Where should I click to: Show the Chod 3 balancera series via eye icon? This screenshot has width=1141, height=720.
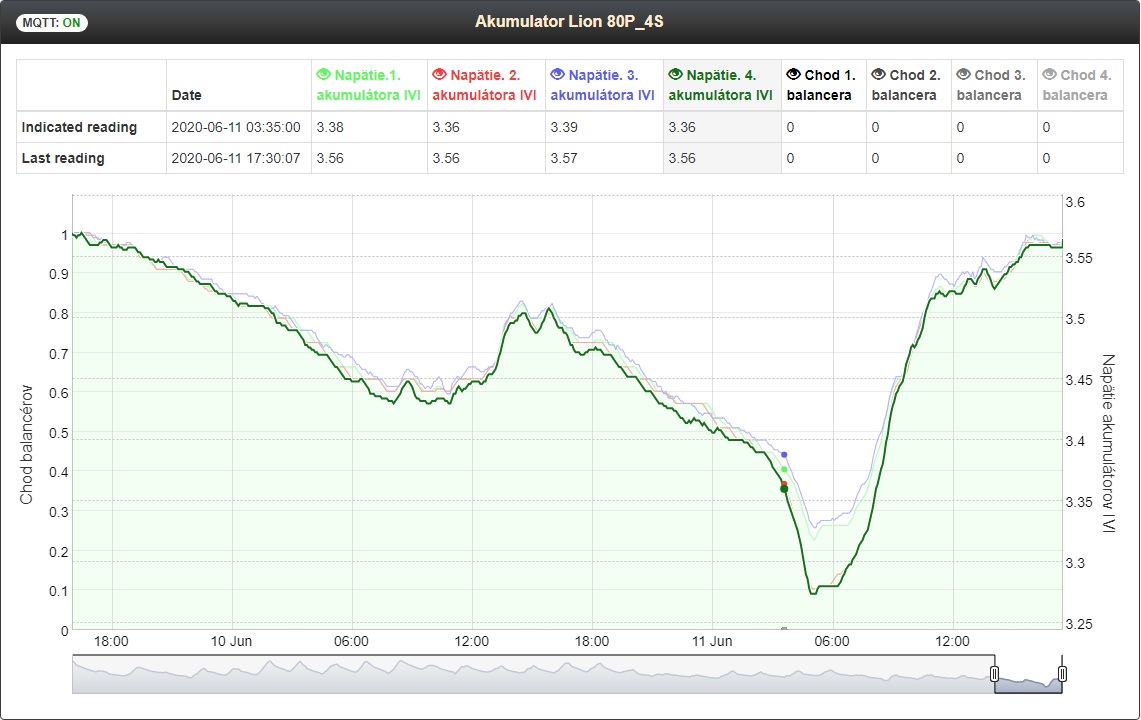(x=963, y=75)
